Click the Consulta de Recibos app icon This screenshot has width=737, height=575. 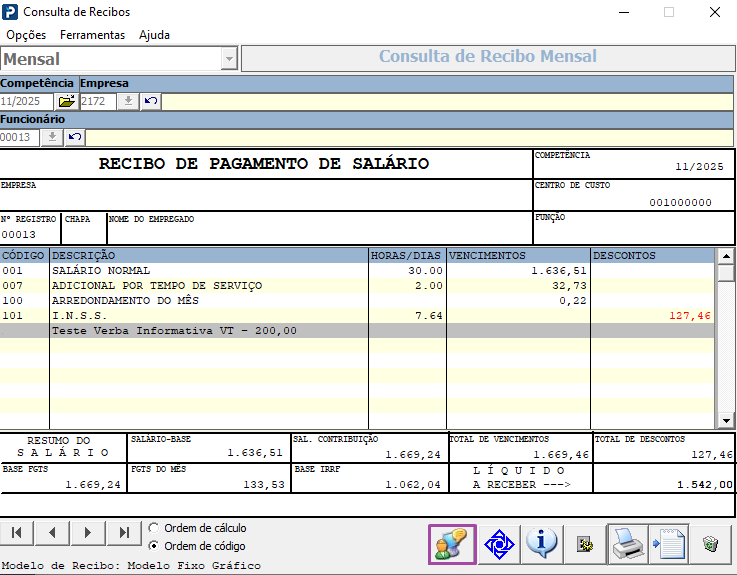[x=10, y=12]
